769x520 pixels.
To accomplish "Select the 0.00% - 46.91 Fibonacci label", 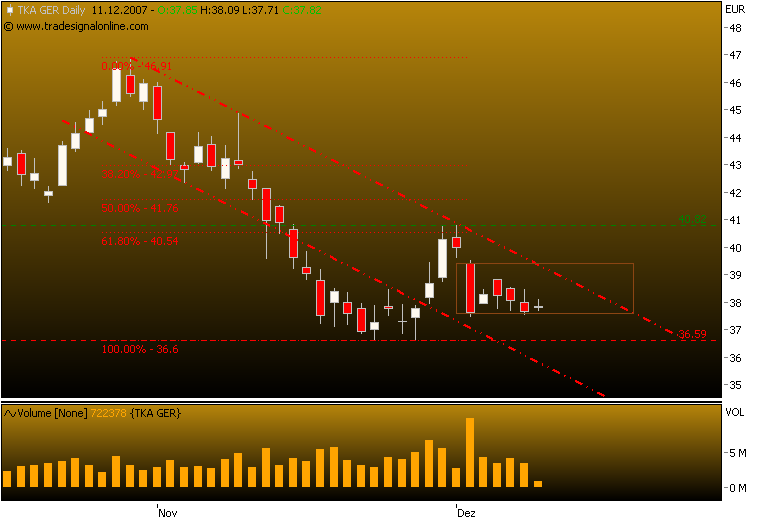I will click(x=136, y=66).
